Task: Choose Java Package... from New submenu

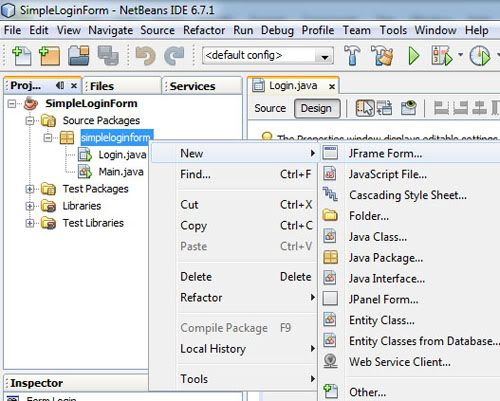Action: pyautogui.click(x=410, y=258)
